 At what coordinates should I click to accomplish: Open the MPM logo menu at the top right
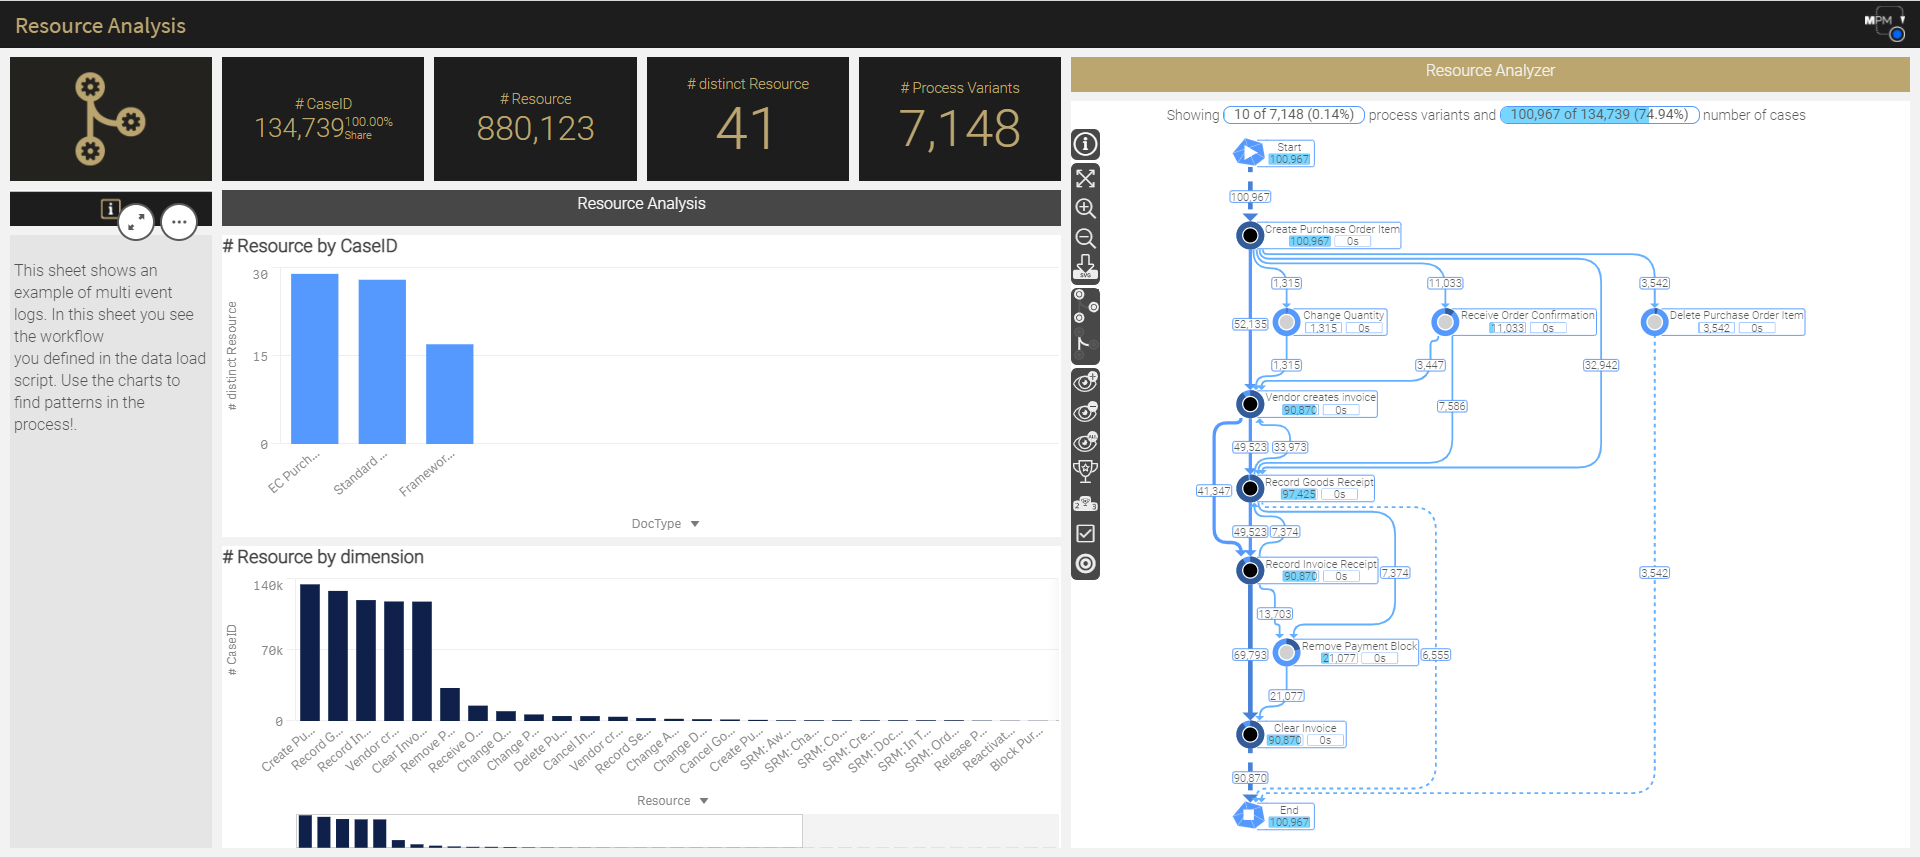point(1885,24)
